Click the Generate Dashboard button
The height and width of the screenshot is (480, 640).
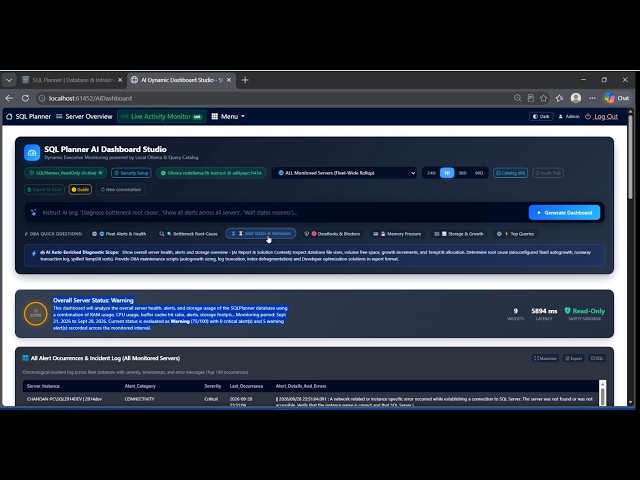click(564, 213)
